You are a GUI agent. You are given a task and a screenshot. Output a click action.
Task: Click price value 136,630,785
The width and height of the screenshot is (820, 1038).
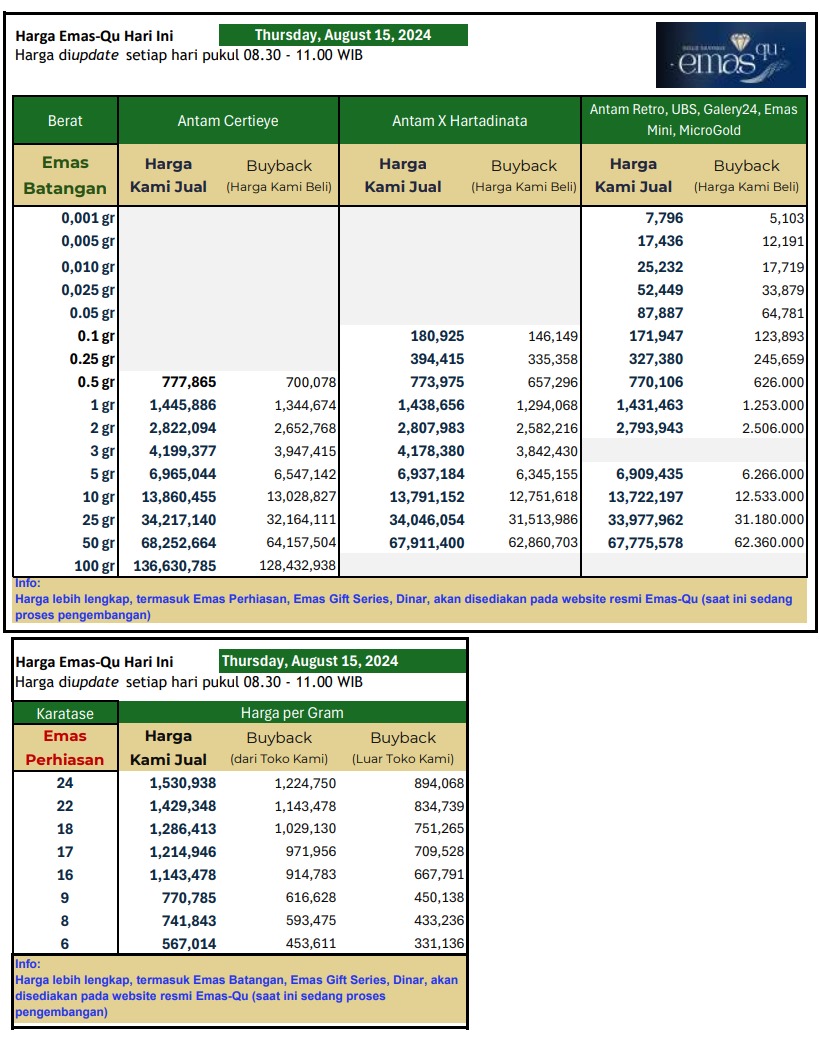pos(175,566)
